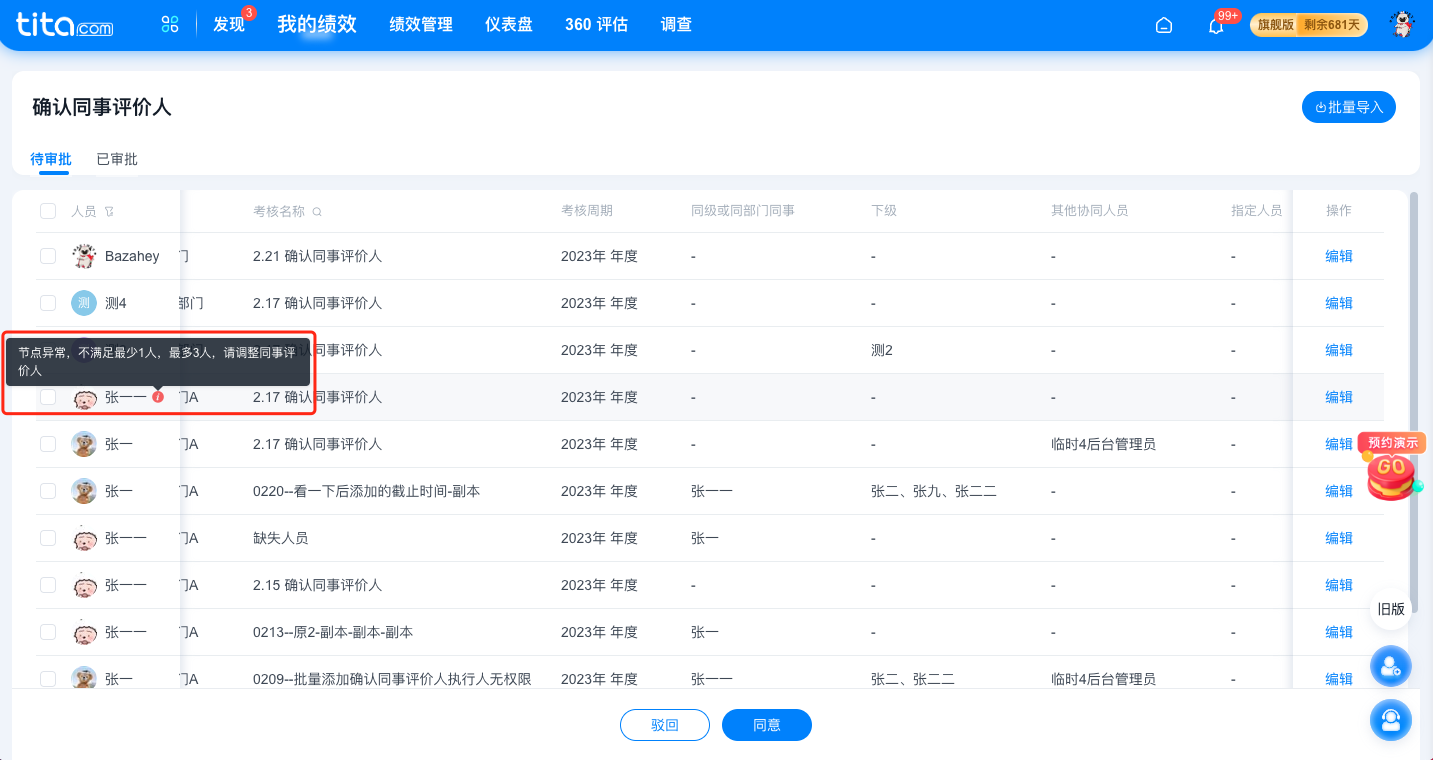The width and height of the screenshot is (1433, 760).
Task: Open 360 评估
Action: point(596,25)
